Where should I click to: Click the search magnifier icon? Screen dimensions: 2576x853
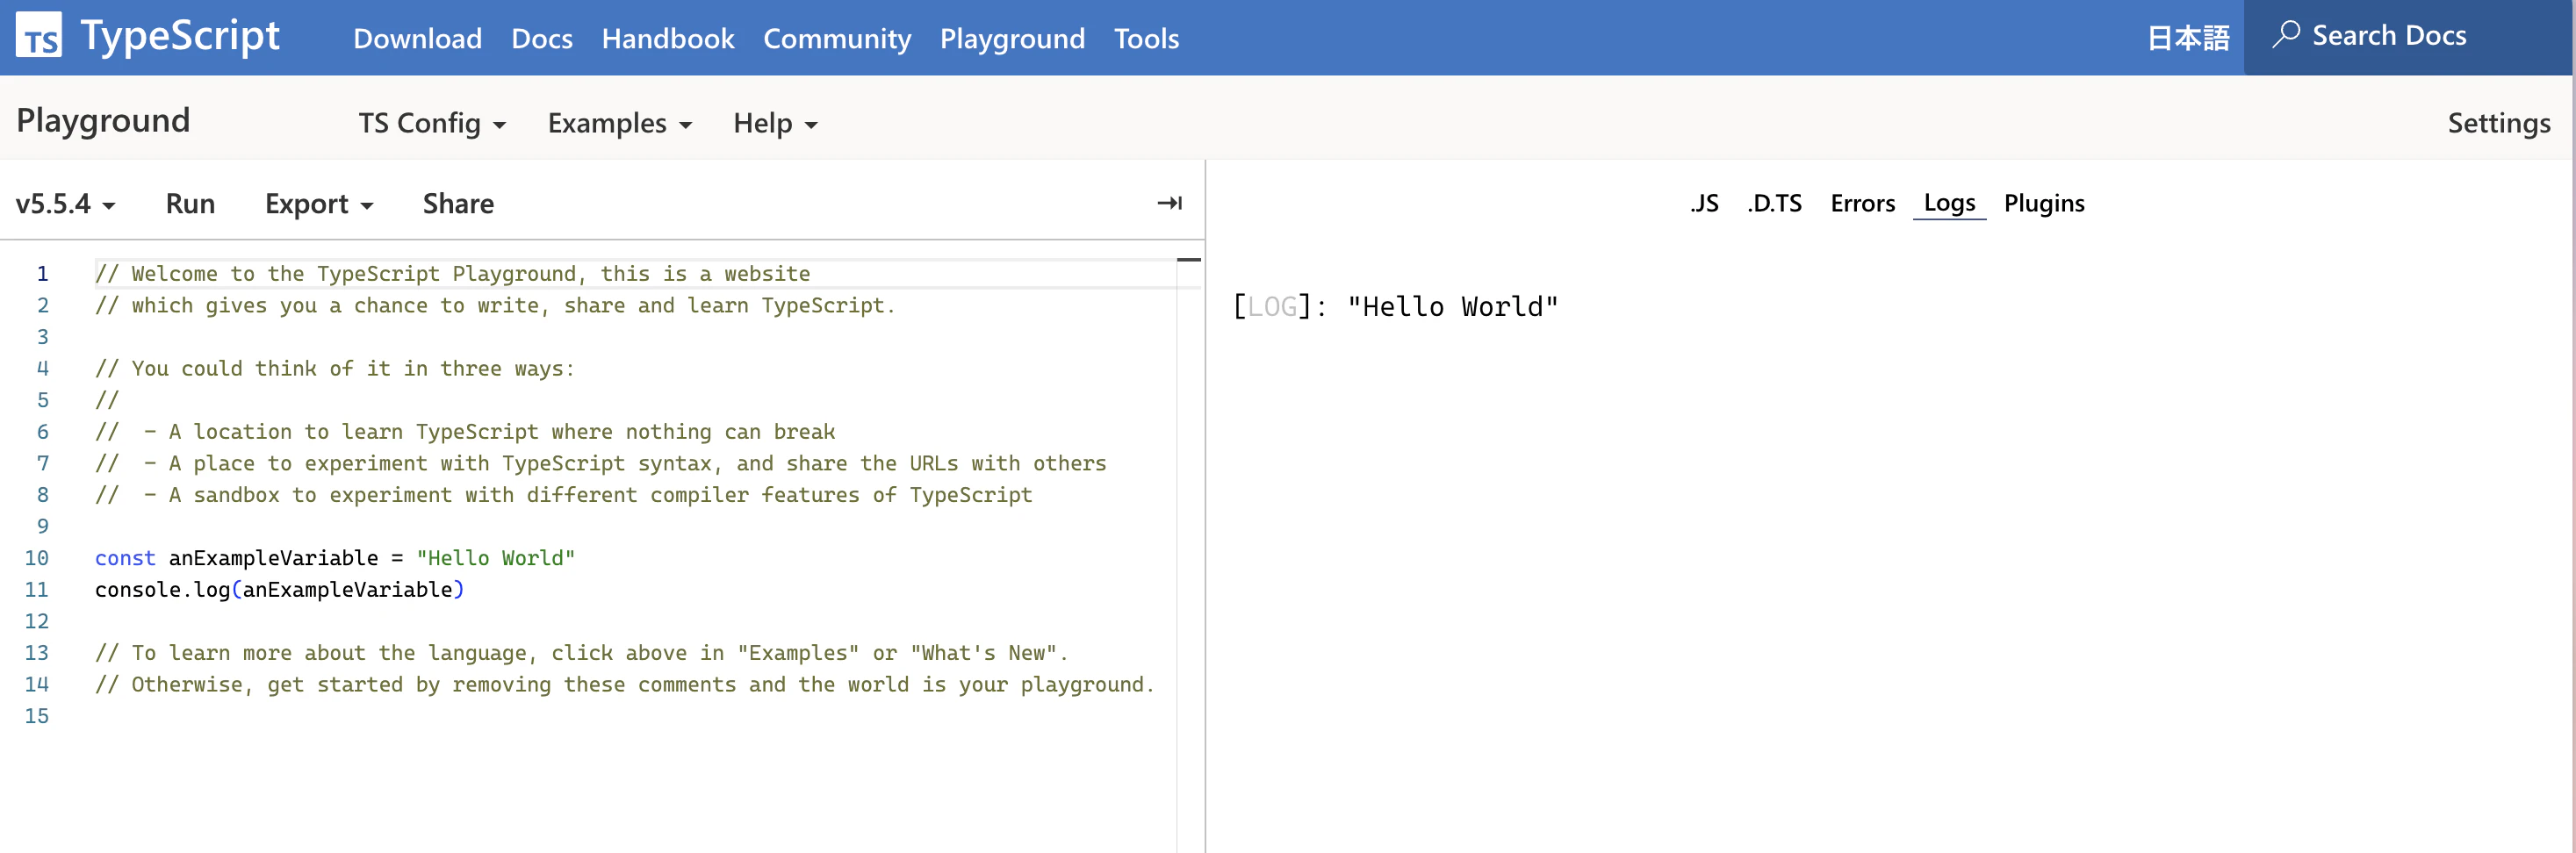[x=2285, y=35]
